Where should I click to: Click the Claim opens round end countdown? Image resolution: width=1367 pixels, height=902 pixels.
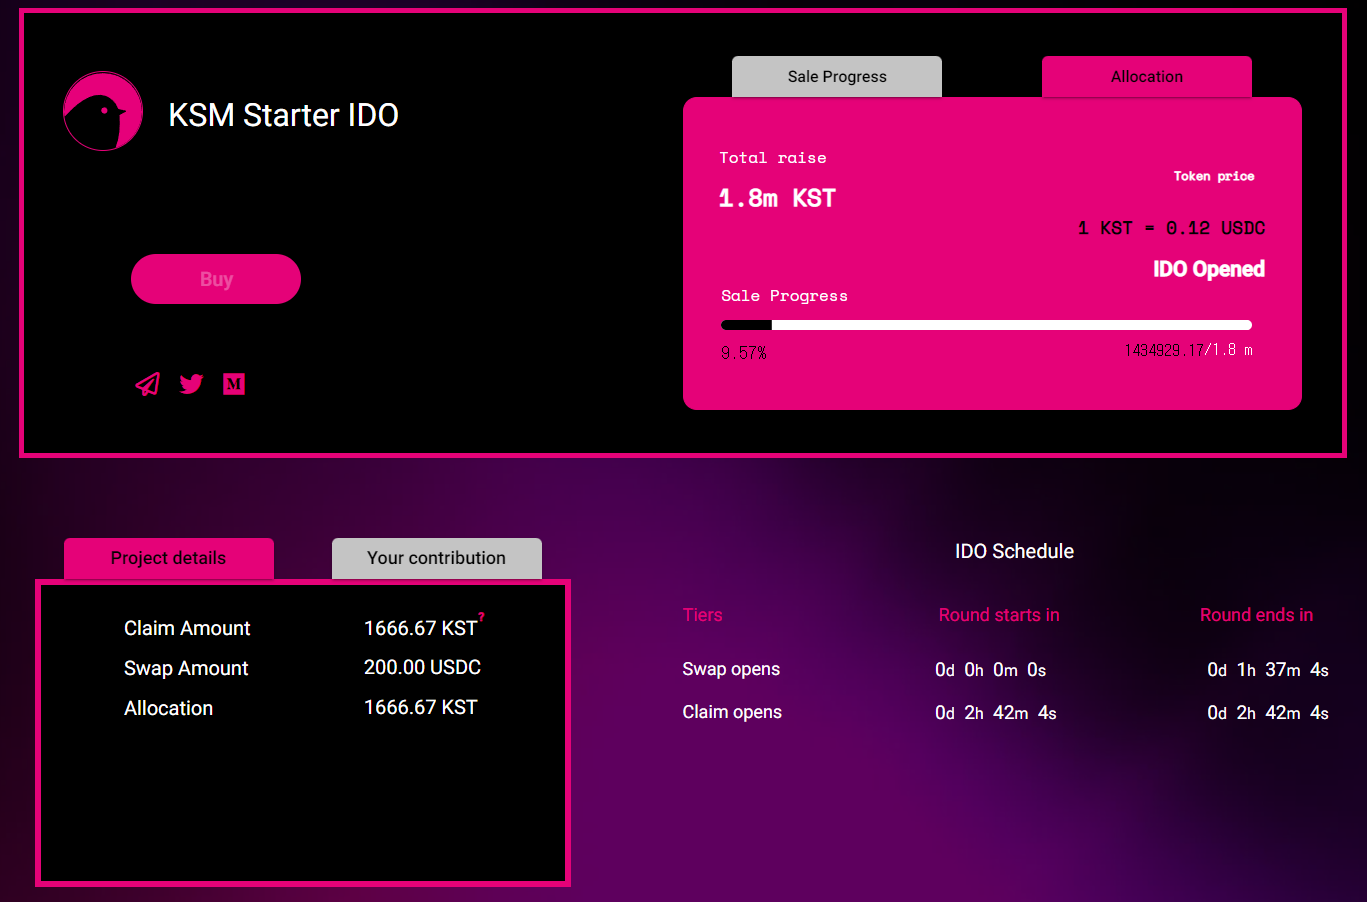point(1268,713)
